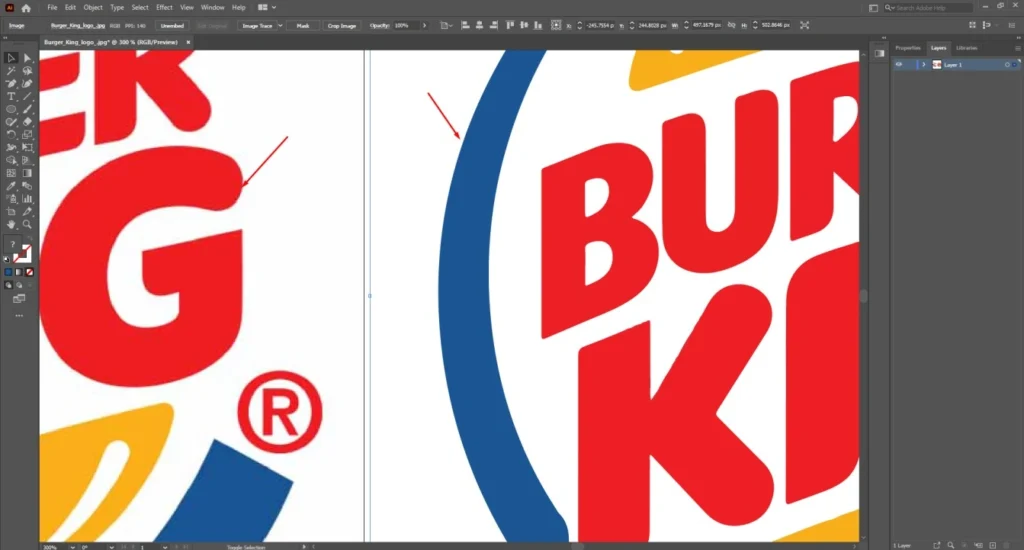Click the Mask button
Screen dimensions: 1024x550
tap(302, 25)
